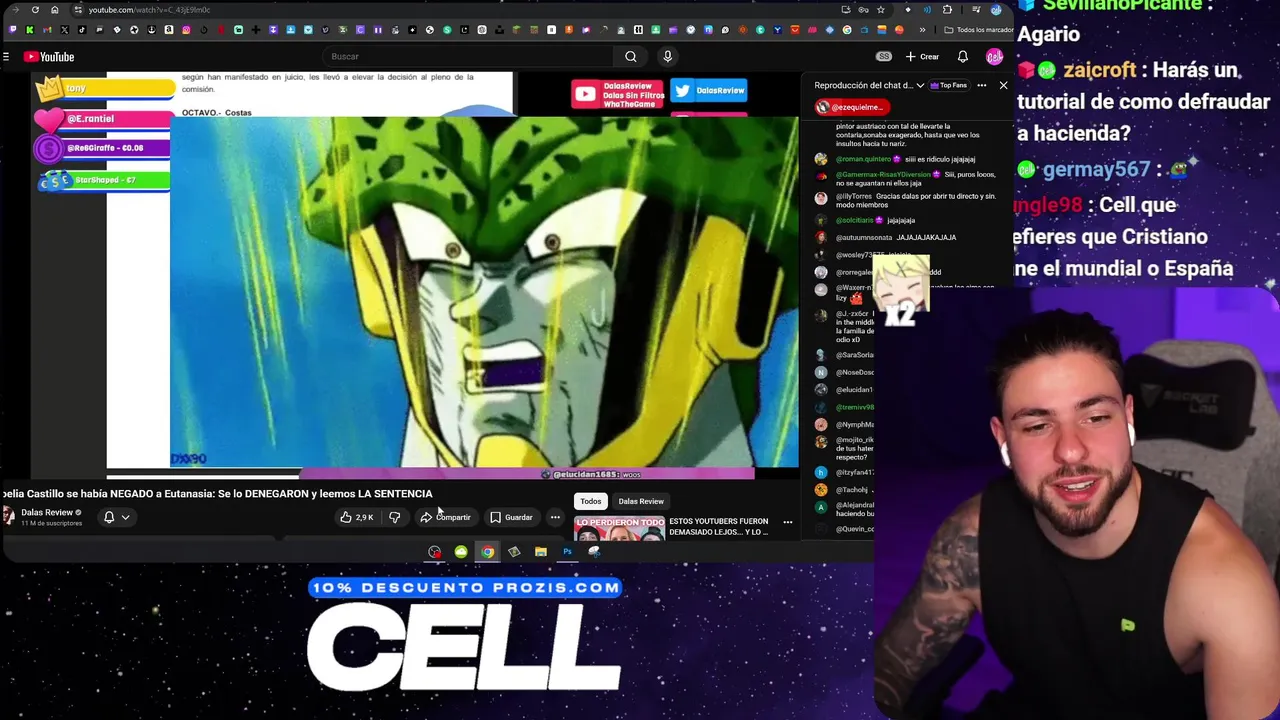Click the Crear button

(x=922, y=57)
